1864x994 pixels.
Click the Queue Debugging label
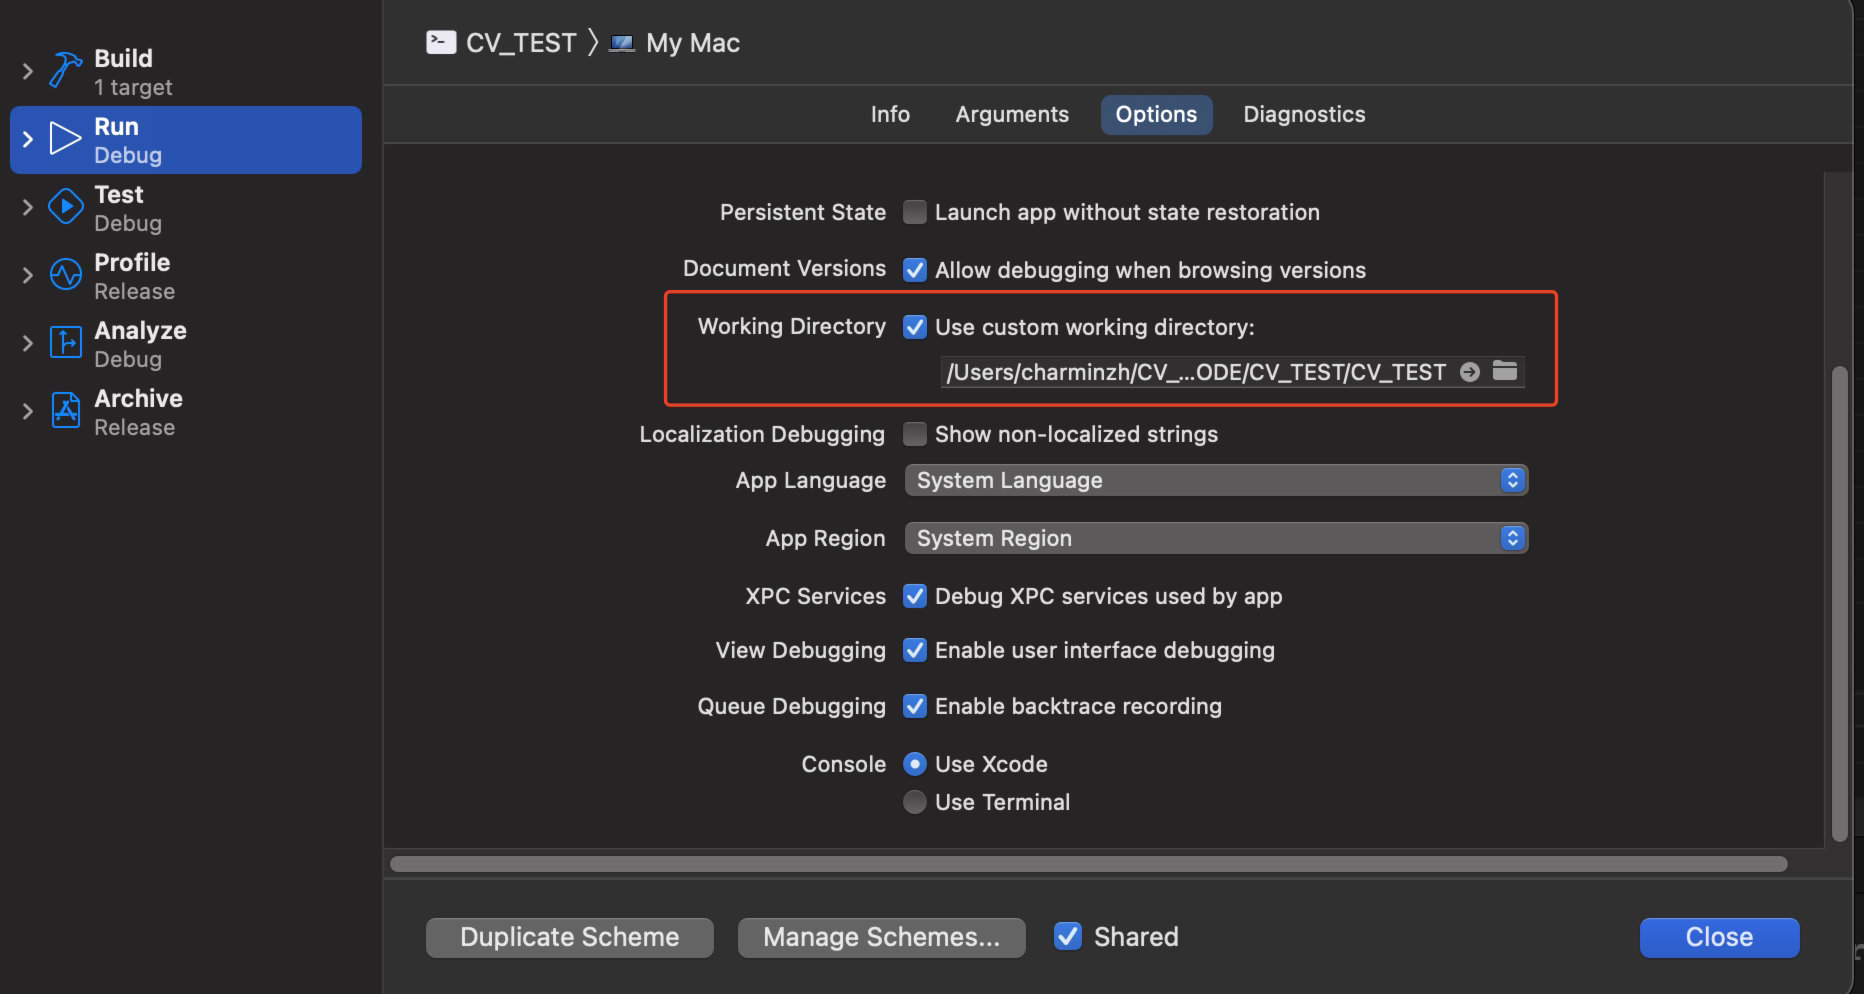pyautogui.click(x=792, y=706)
